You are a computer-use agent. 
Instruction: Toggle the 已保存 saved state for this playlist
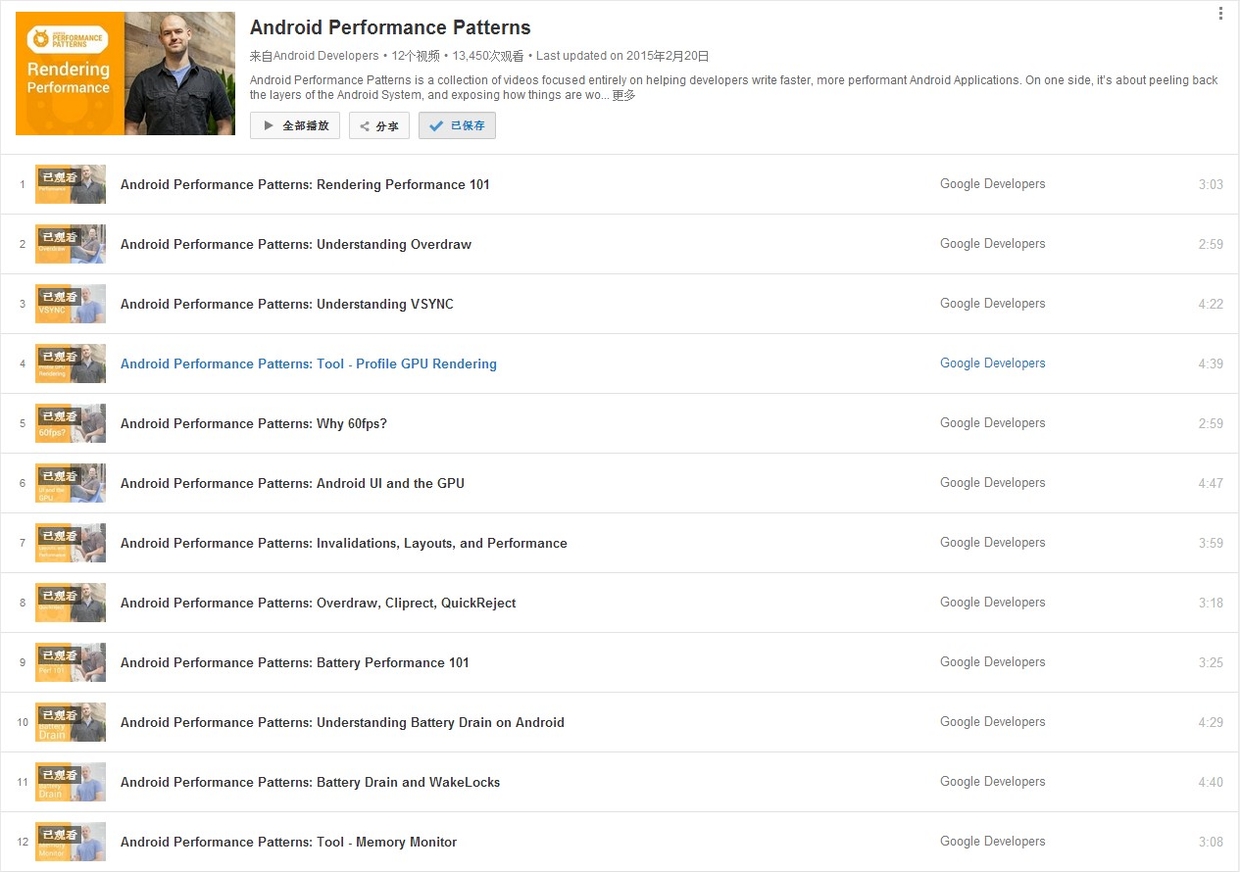click(457, 125)
